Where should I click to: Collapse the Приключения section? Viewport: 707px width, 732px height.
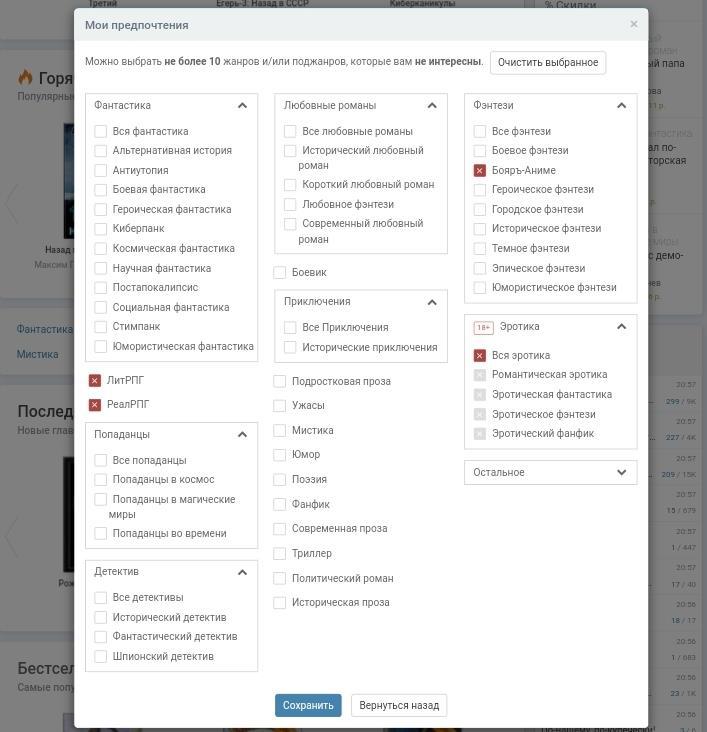(432, 302)
